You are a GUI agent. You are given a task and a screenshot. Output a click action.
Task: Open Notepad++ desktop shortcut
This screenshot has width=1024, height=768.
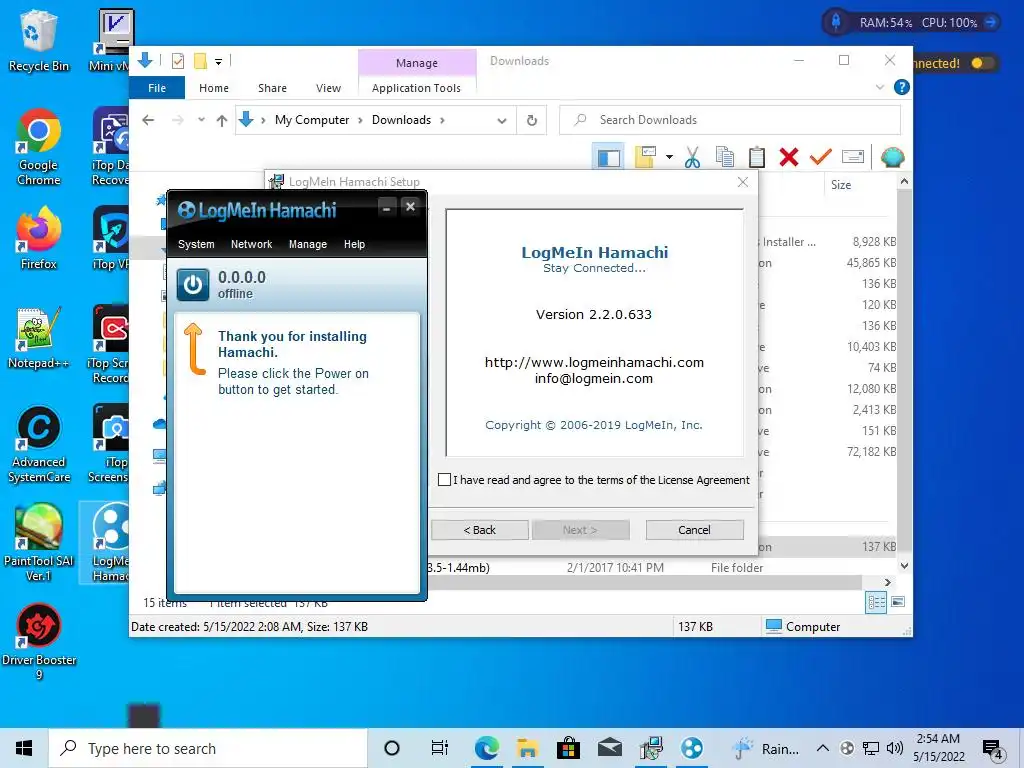(x=38, y=338)
